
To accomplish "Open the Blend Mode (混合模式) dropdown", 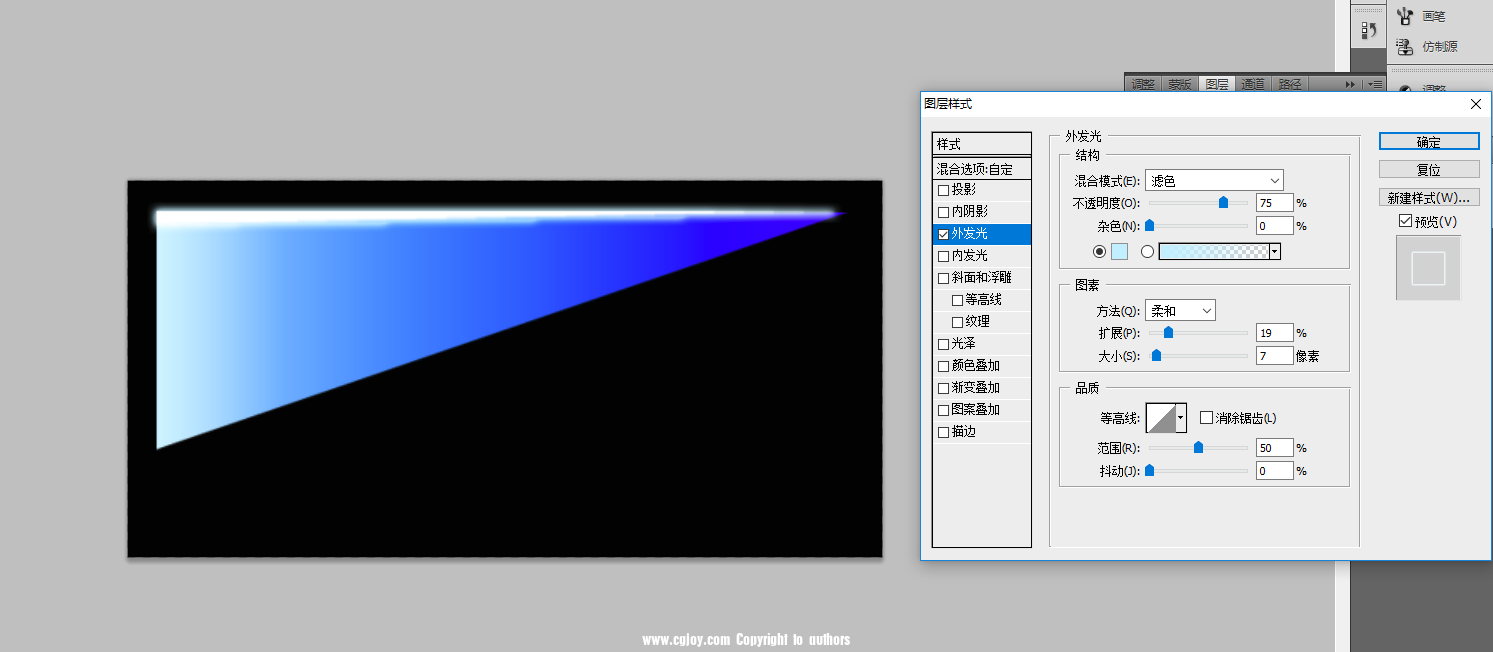I will (x=1214, y=181).
